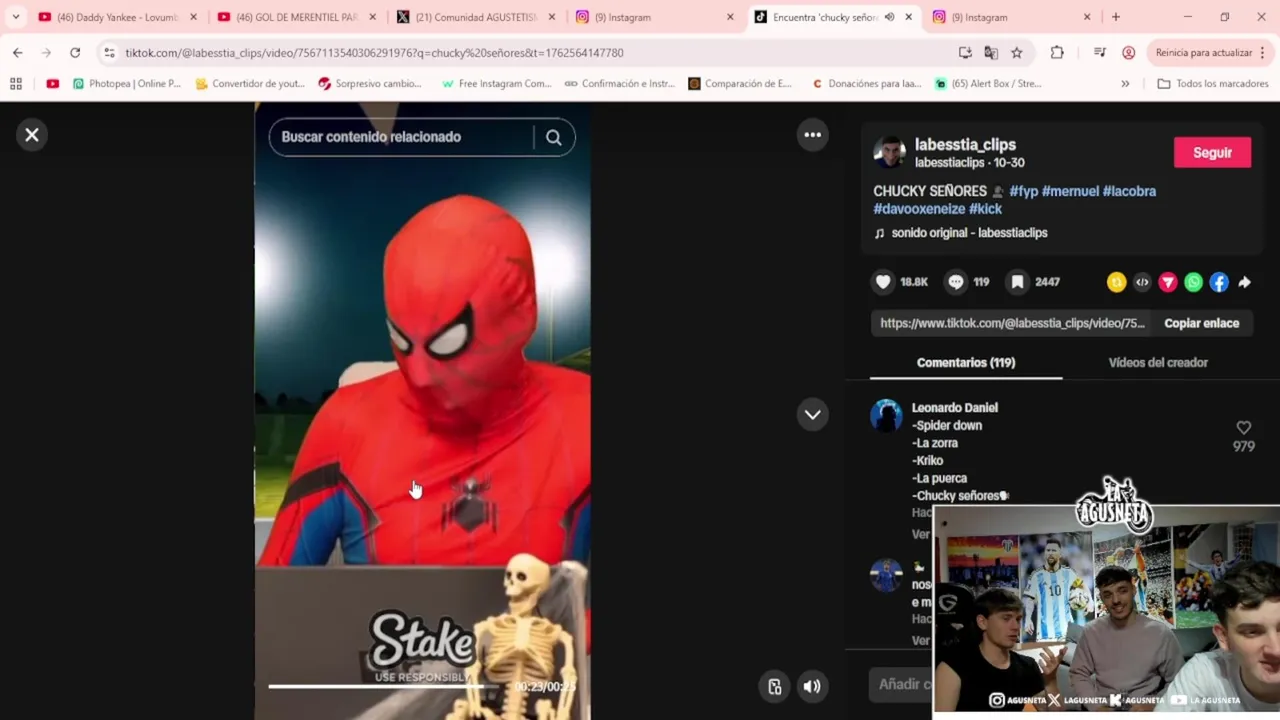Toggle the clear-display icon beside volume
This screenshot has height=720, width=1280.
click(x=774, y=686)
